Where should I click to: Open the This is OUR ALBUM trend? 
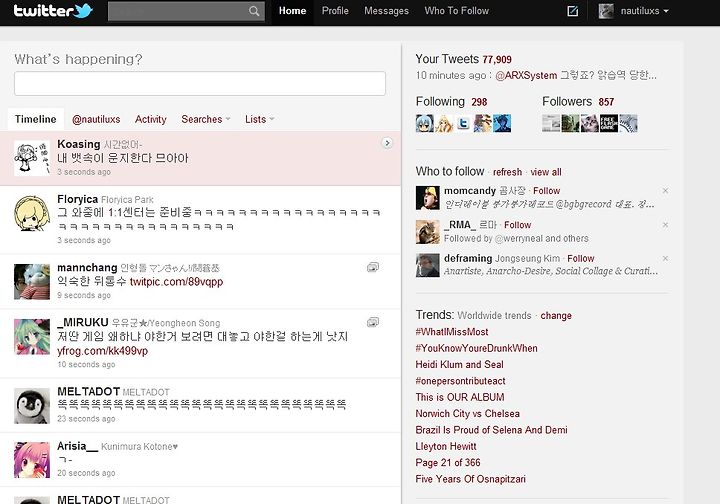[x=460, y=397]
